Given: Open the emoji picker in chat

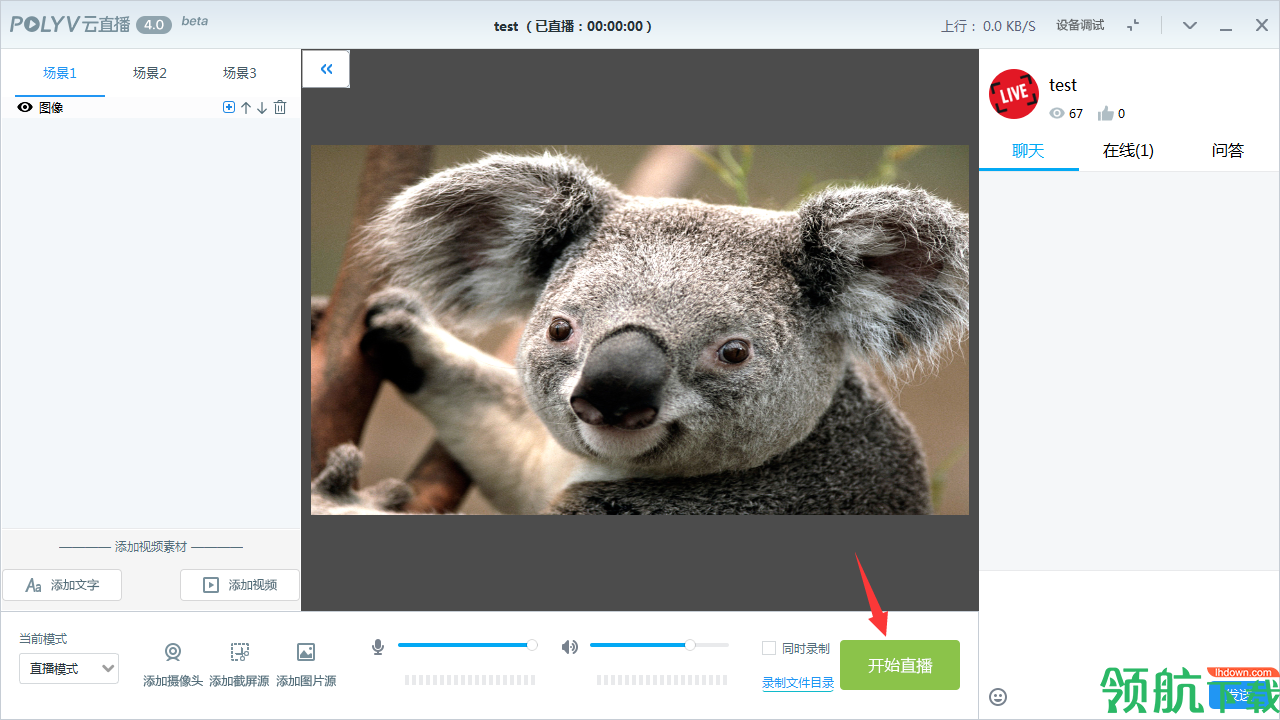Looking at the screenshot, I should click(x=998, y=697).
